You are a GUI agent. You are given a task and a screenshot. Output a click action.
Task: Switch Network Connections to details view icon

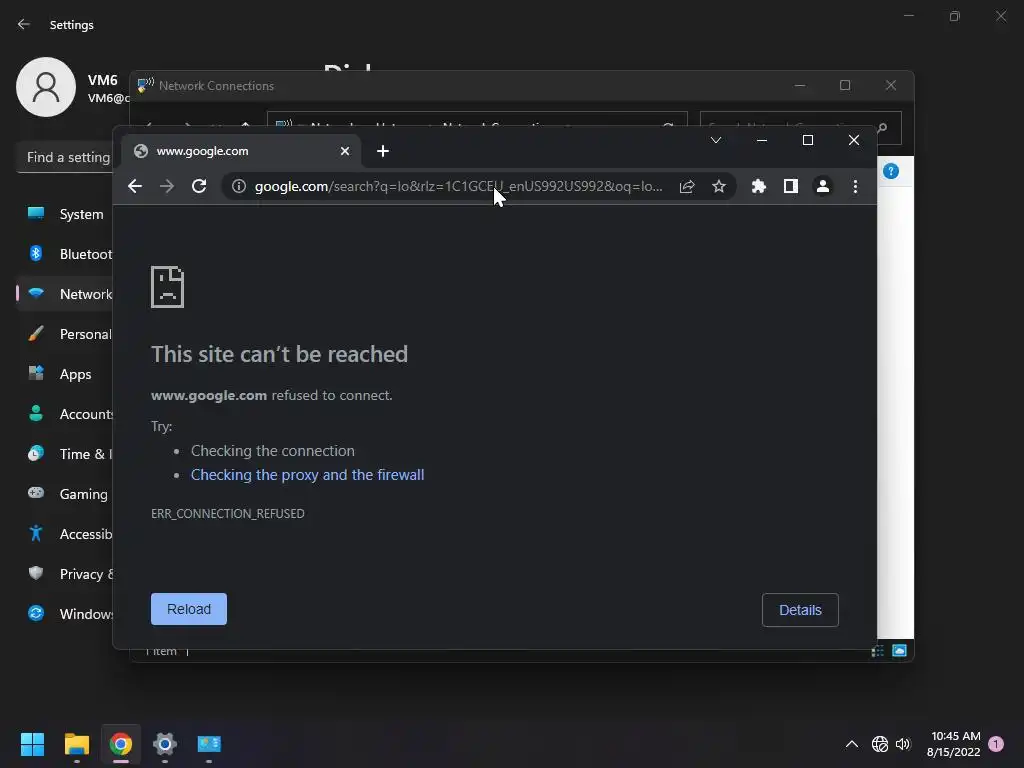coord(878,651)
